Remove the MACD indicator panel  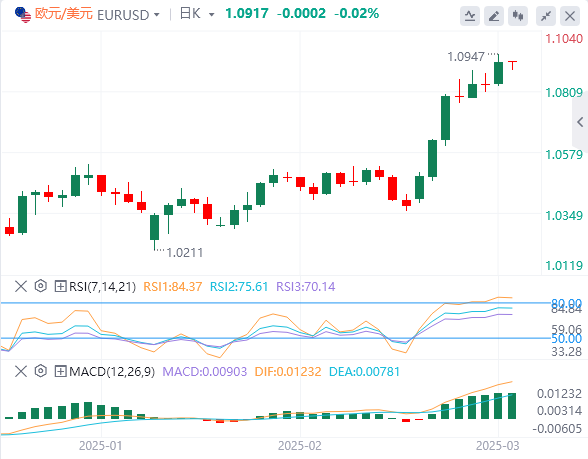(x=21, y=372)
